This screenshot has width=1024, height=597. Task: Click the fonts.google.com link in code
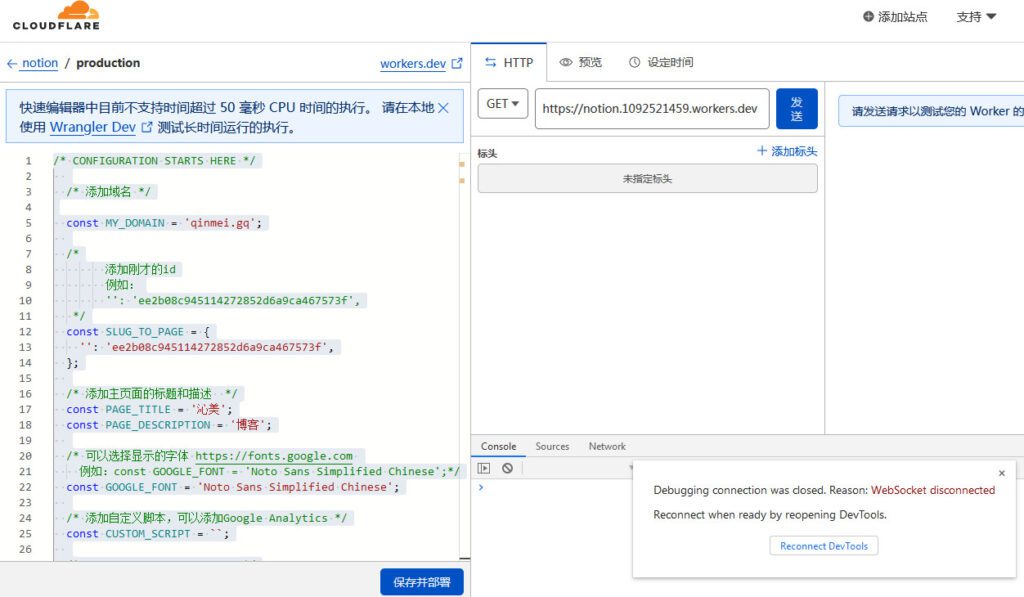click(274, 456)
